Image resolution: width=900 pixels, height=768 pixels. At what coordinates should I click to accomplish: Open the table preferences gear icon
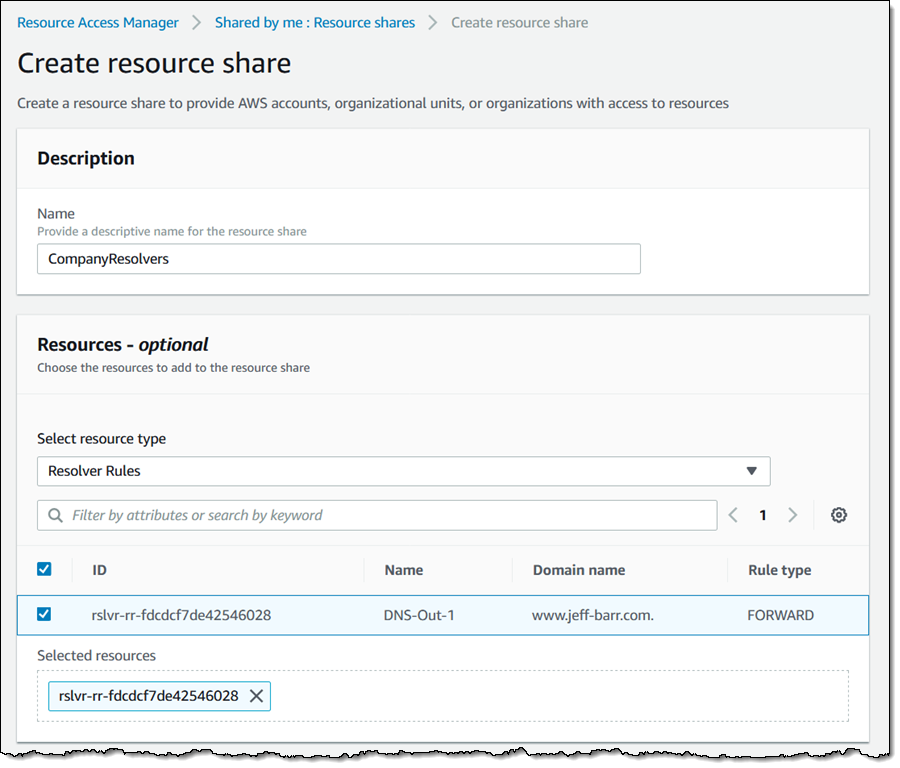(x=838, y=515)
